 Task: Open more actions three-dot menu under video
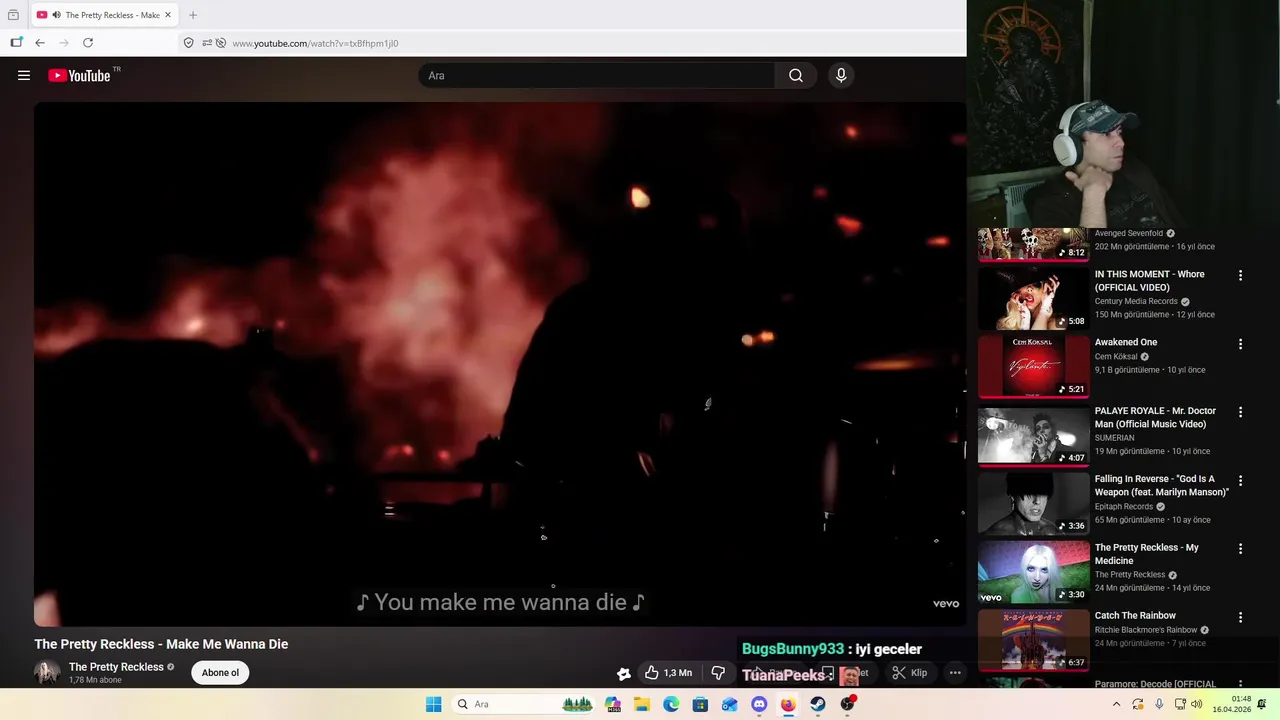tap(955, 673)
